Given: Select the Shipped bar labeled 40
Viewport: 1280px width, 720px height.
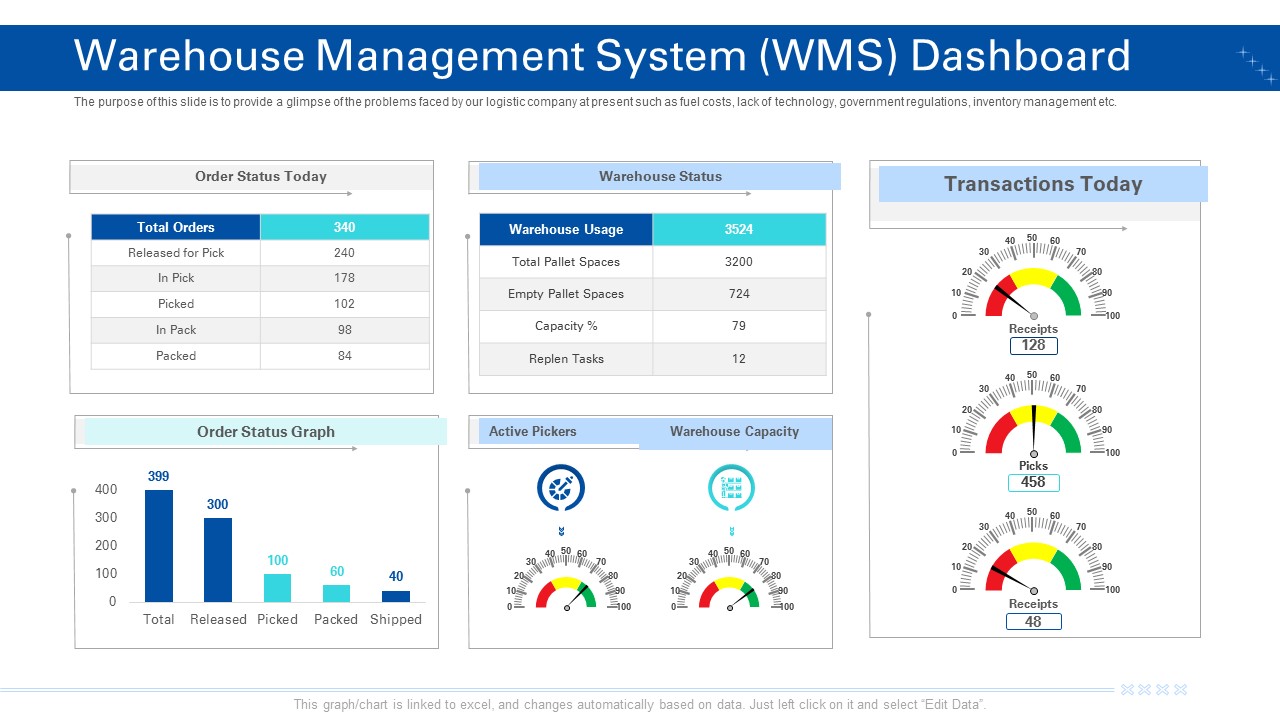Looking at the screenshot, I should pos(396,596).
